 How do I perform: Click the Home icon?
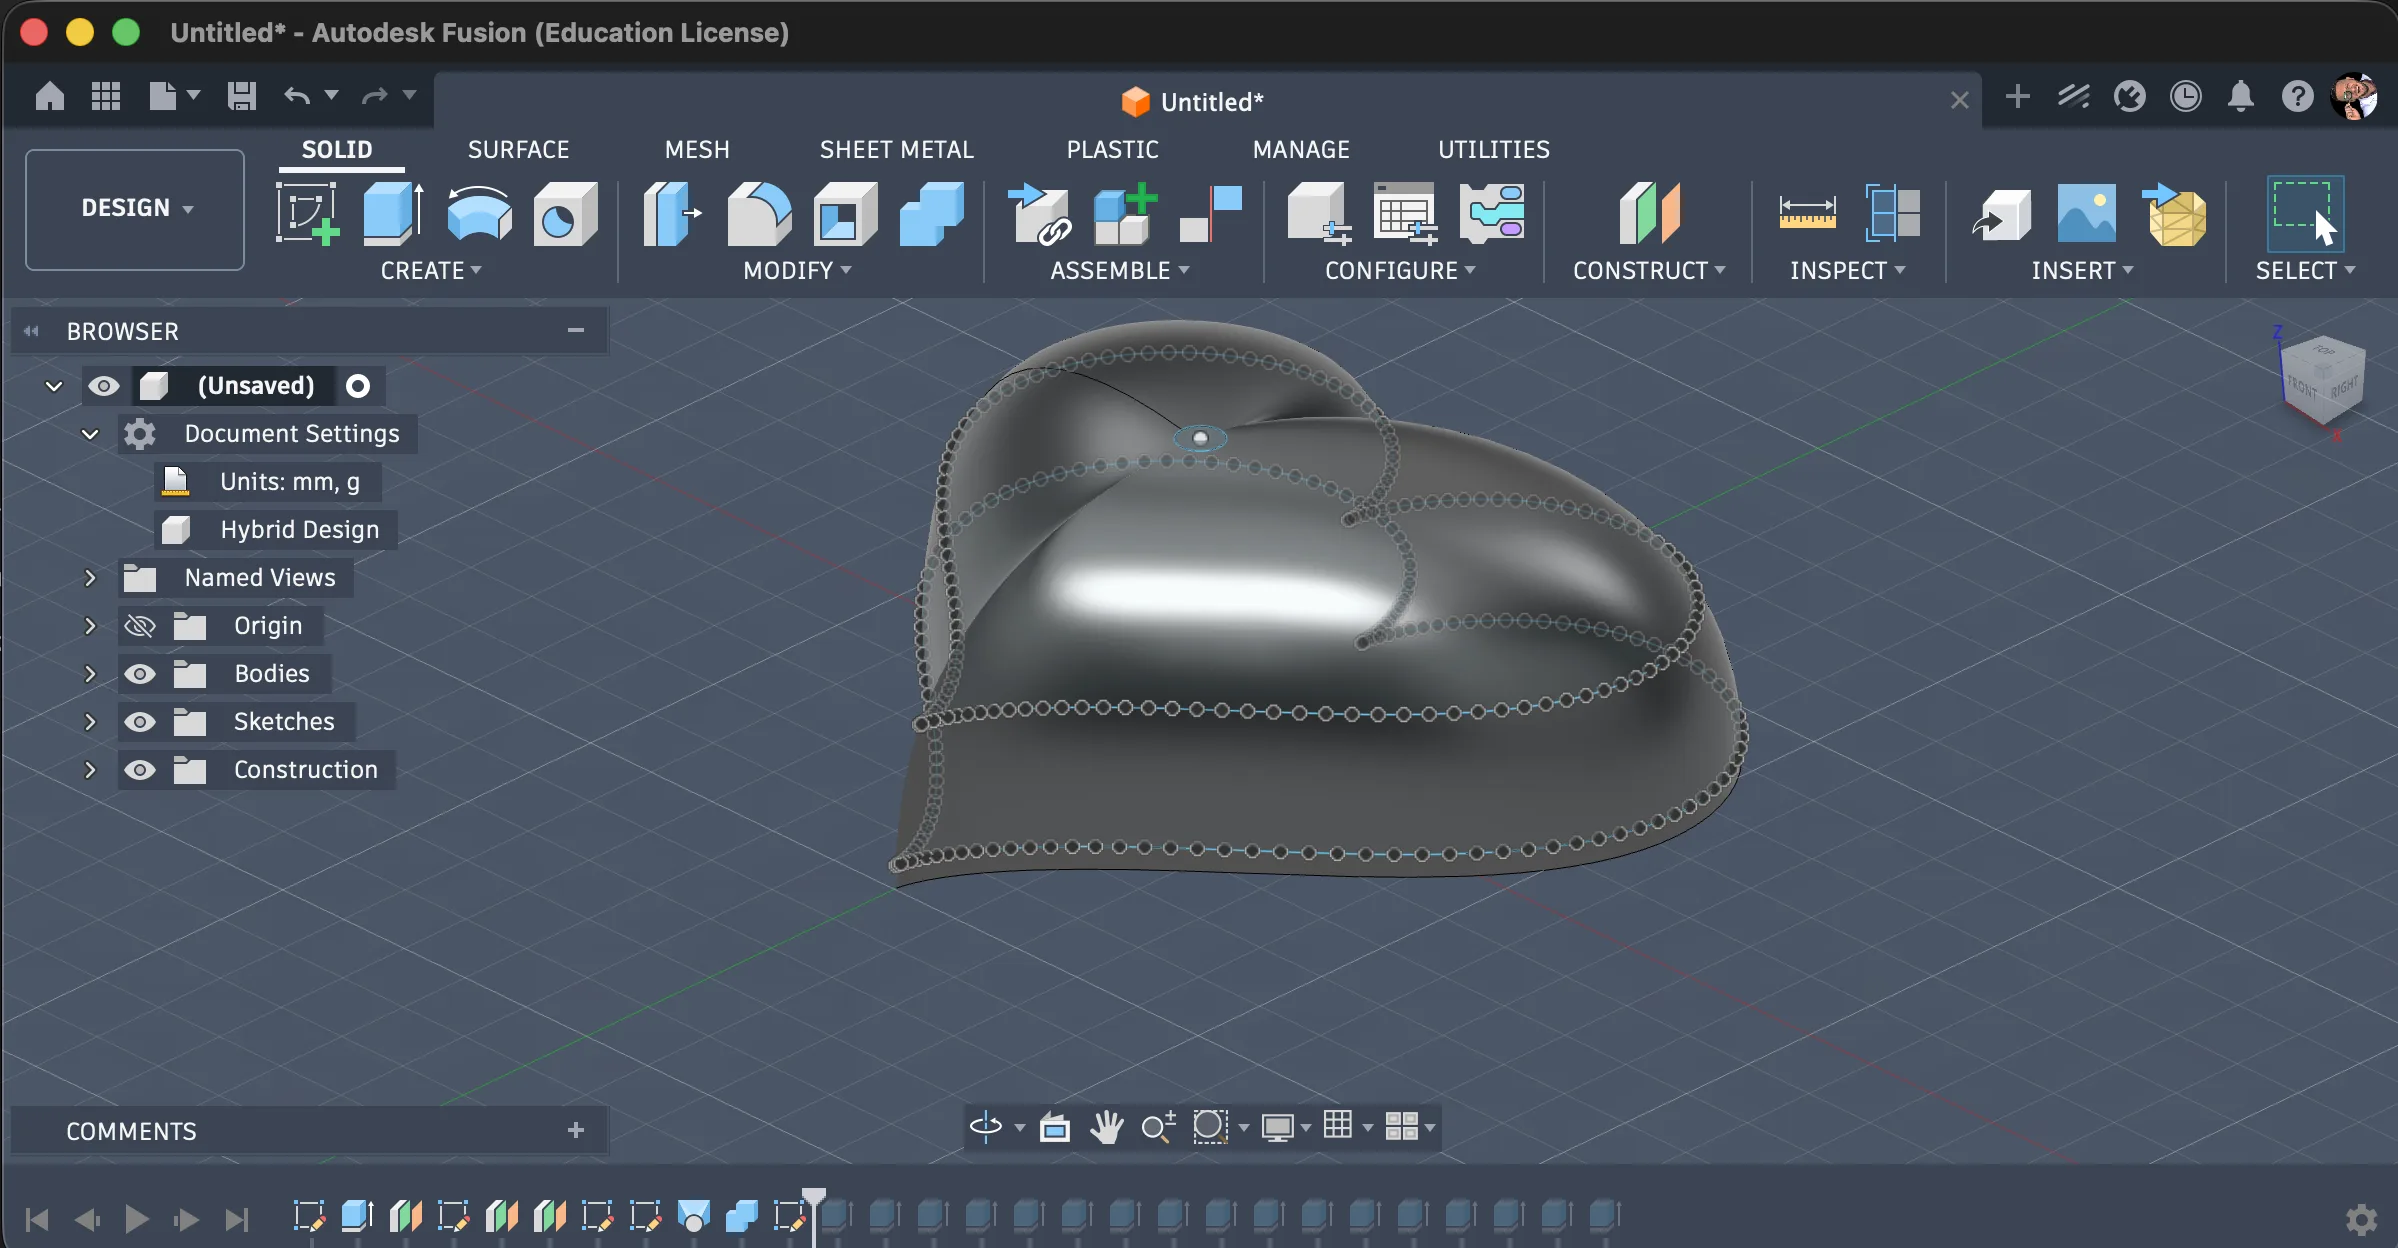[49, 96]
